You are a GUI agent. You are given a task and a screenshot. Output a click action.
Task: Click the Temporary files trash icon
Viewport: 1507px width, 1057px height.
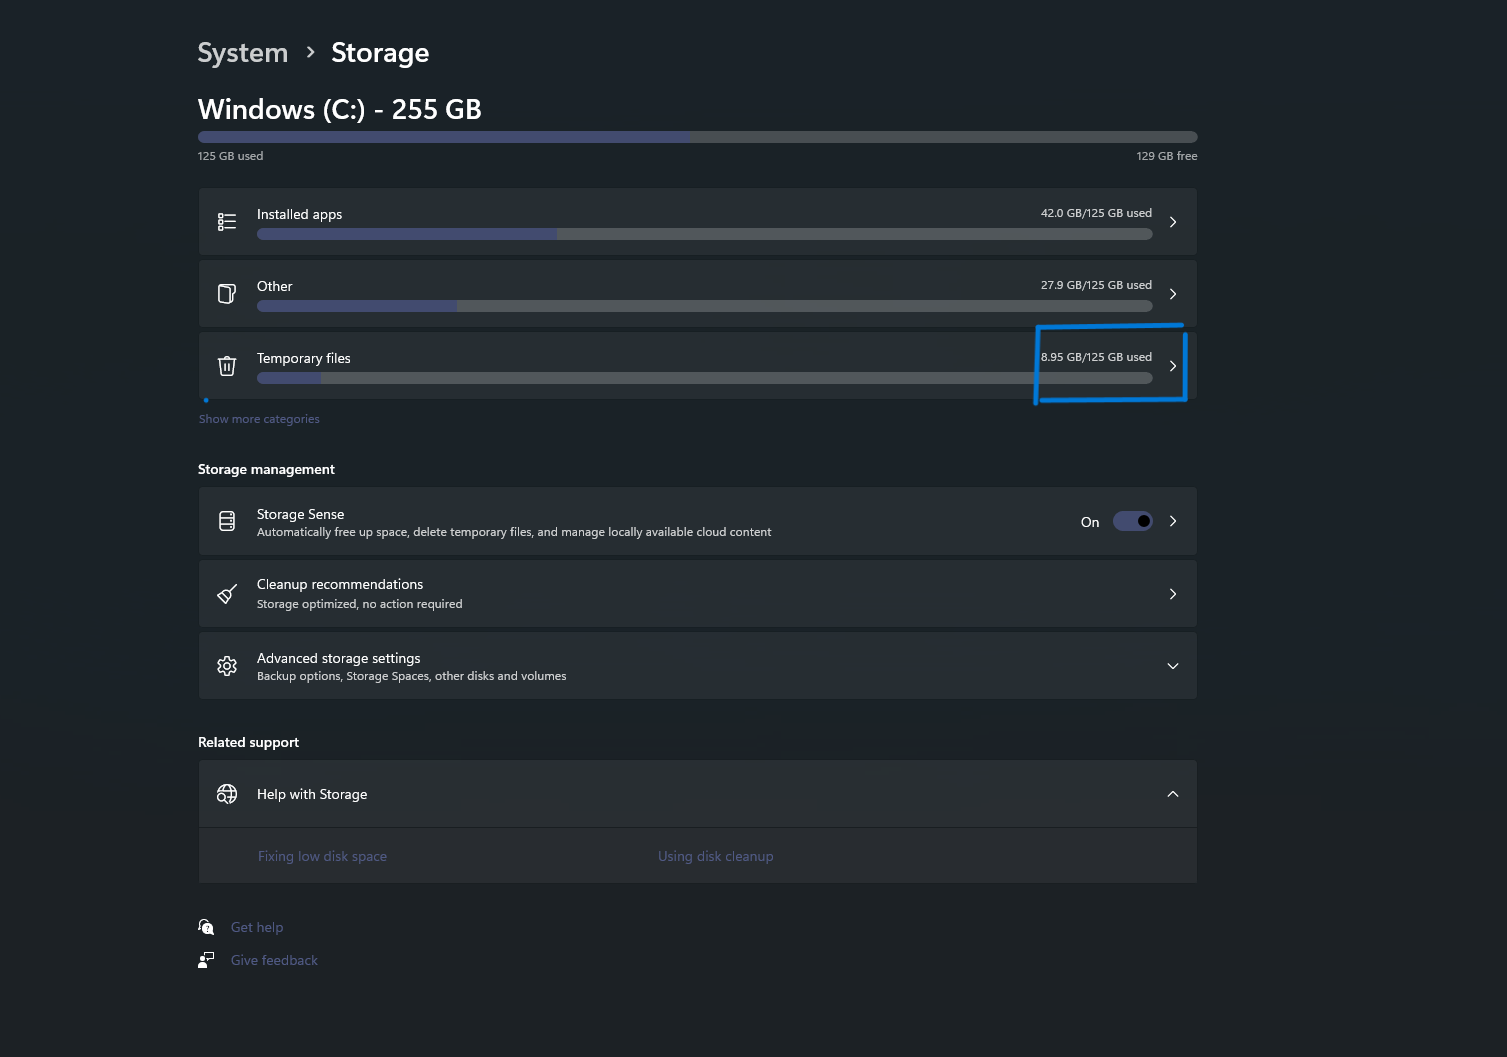click(x=227, y=366)
